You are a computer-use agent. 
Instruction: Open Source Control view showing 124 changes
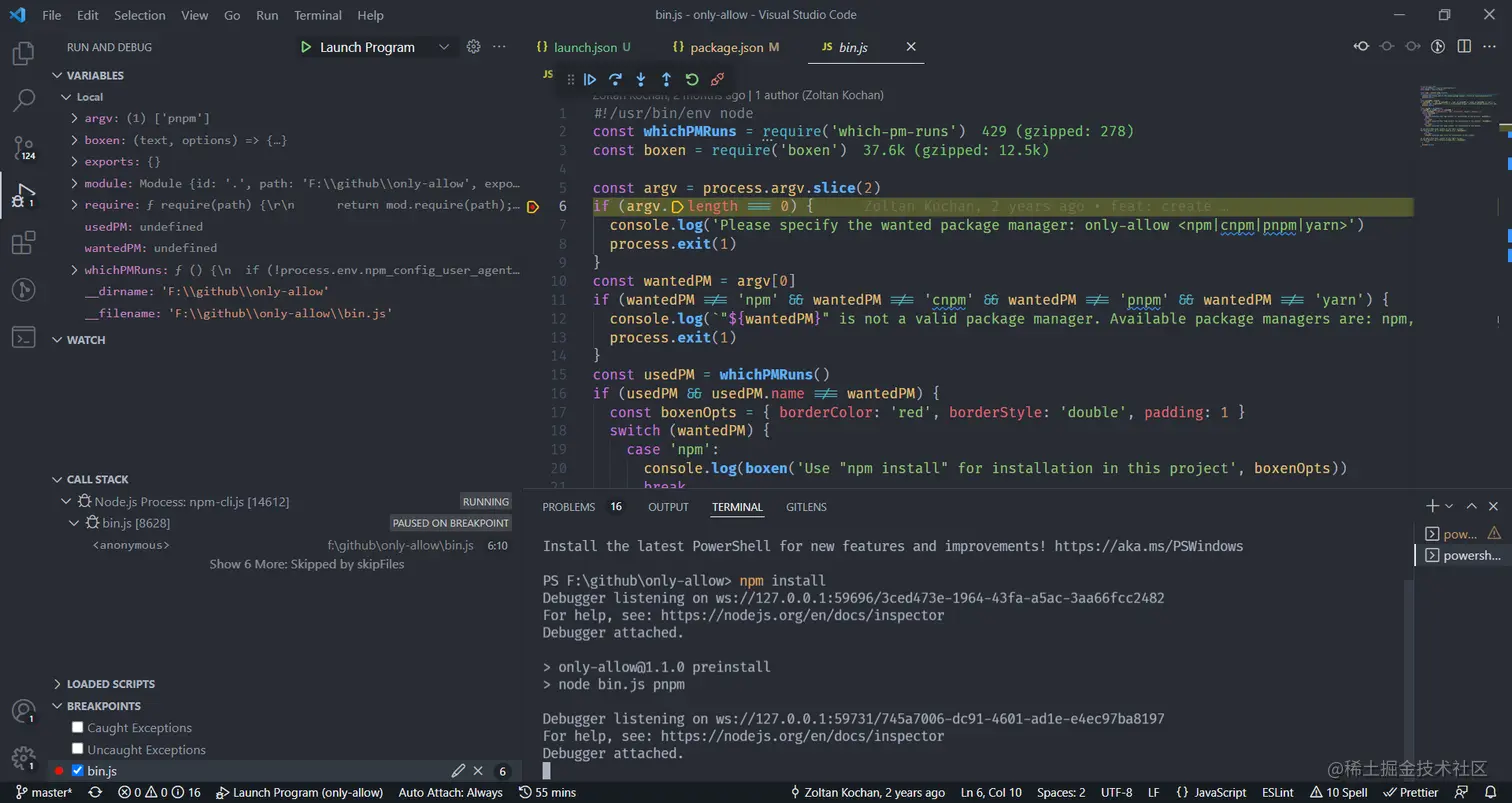pos(23,148)
